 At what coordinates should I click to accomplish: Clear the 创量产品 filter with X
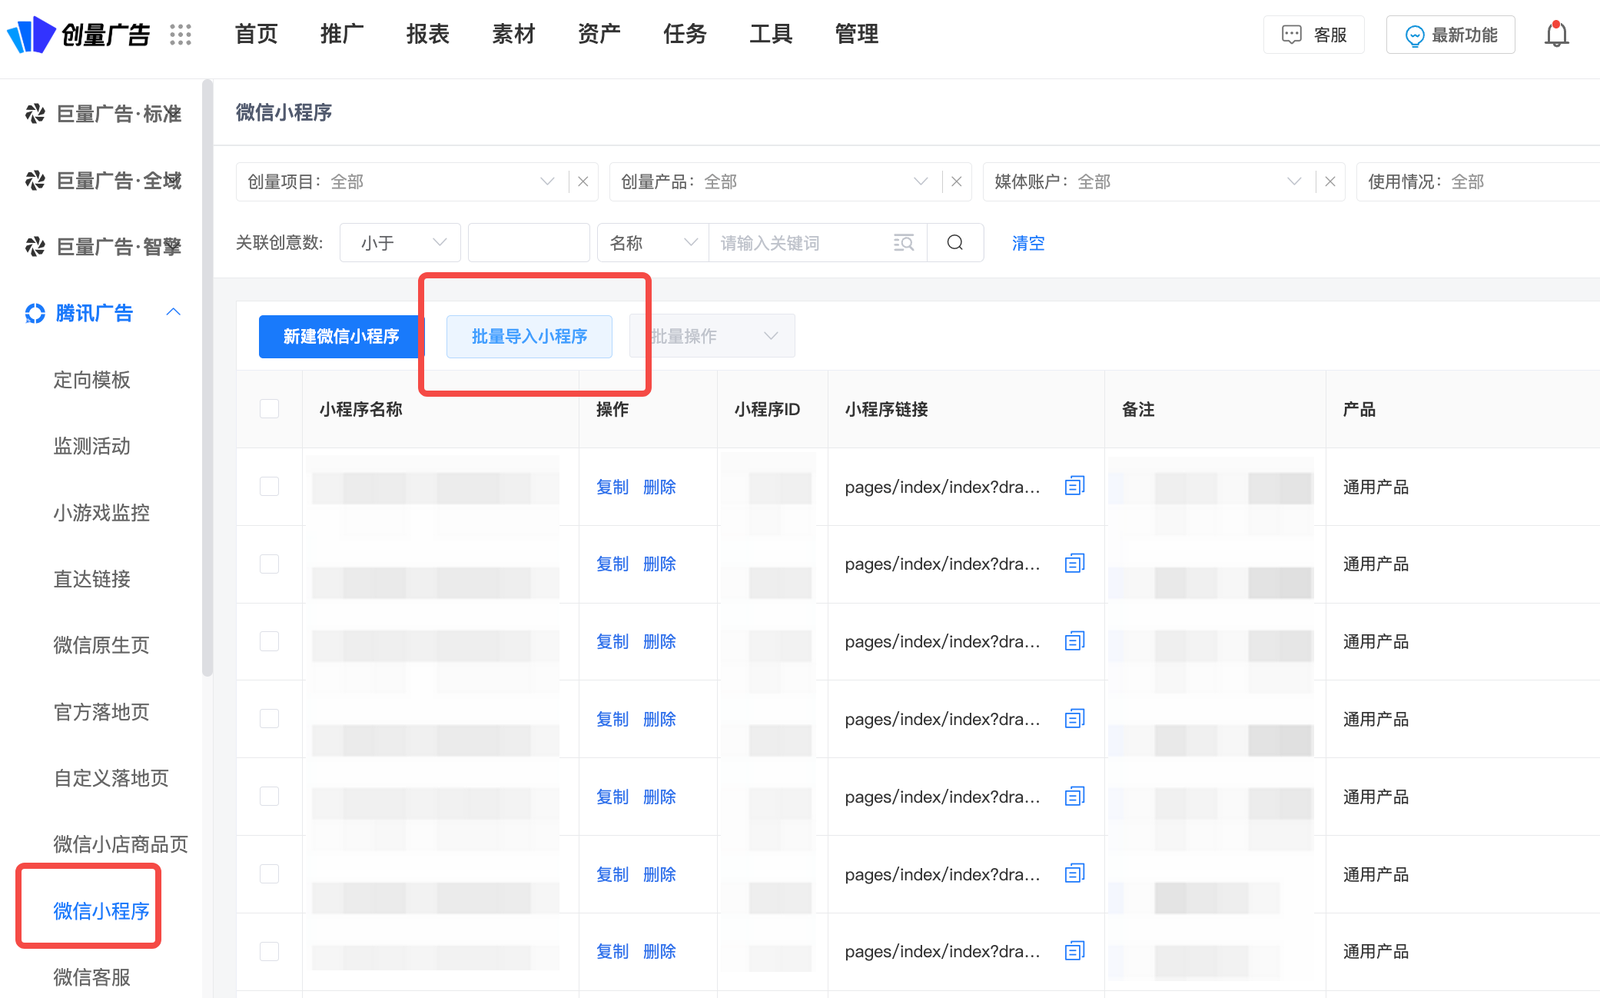coord(956,182)
